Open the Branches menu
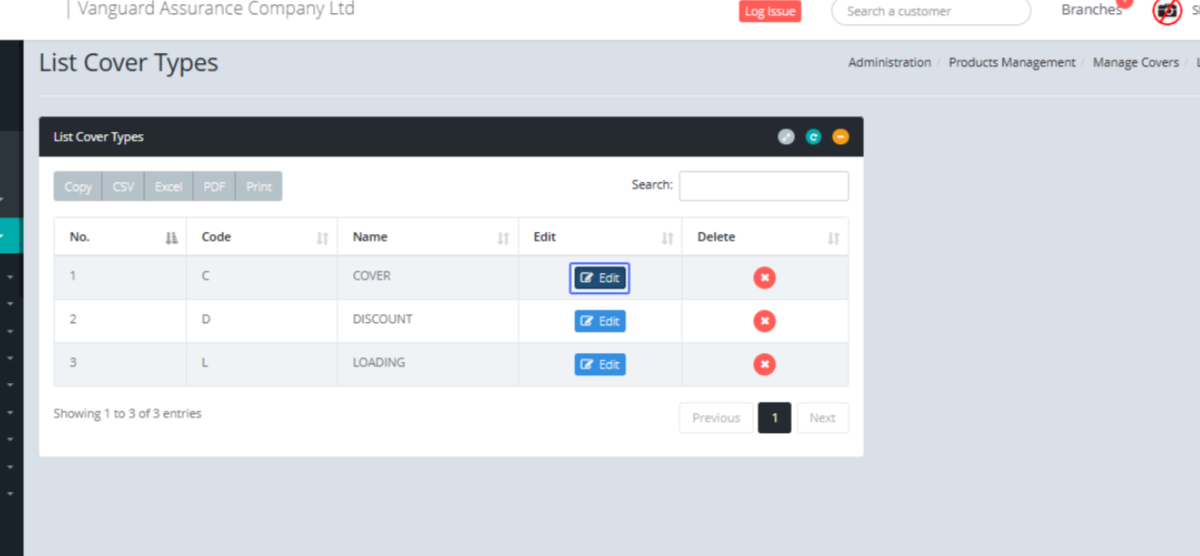This screenshot has width=1200, height=556. click(x=1091, y=10)
